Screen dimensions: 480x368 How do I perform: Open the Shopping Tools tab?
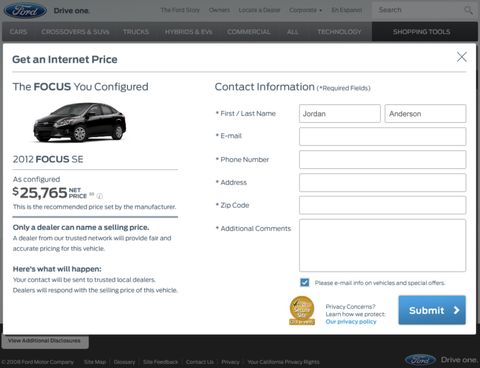424,32
